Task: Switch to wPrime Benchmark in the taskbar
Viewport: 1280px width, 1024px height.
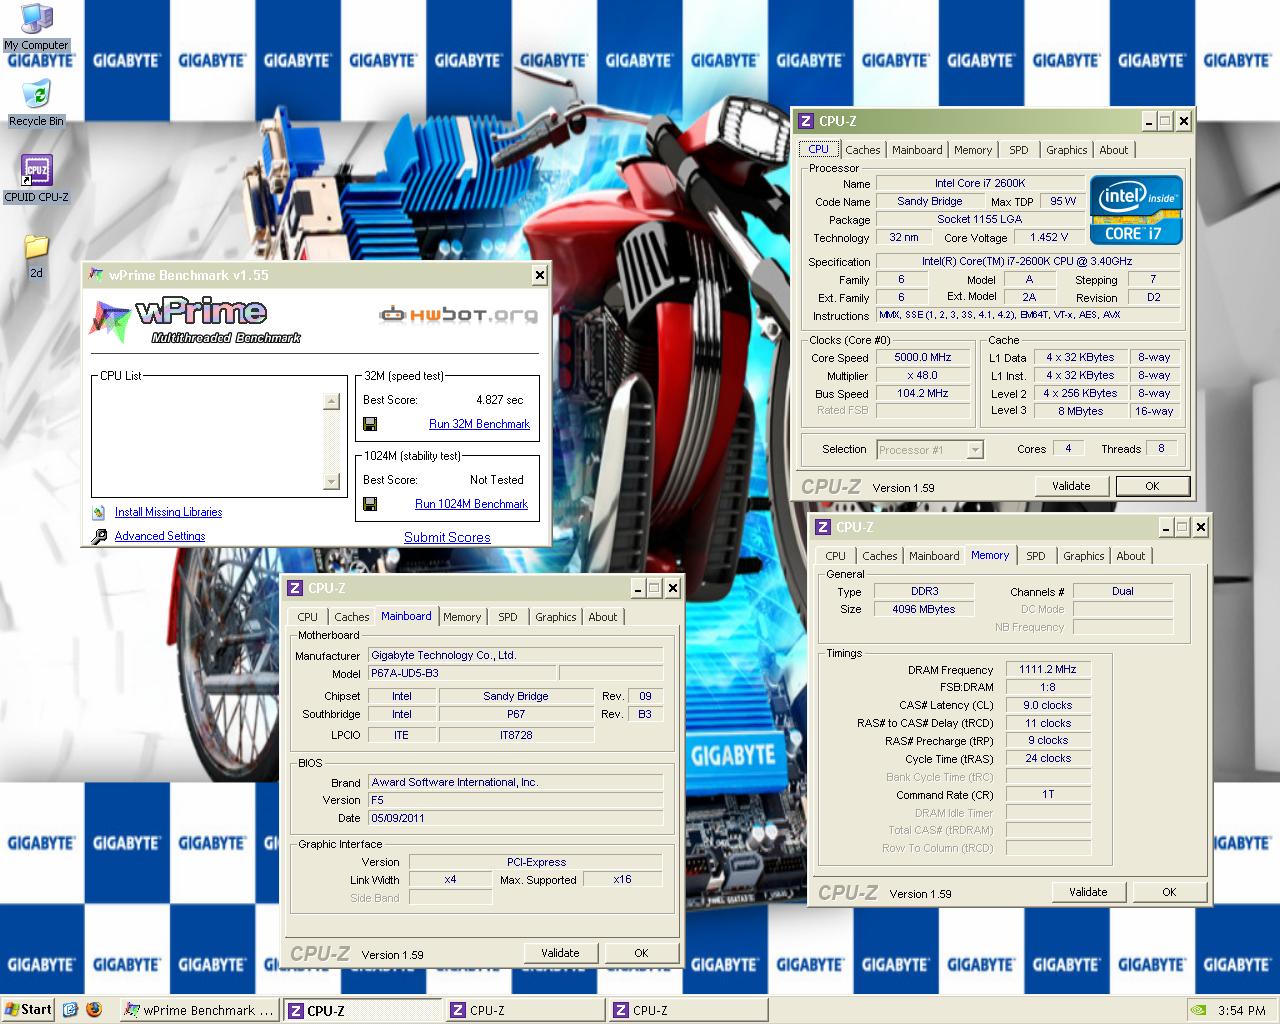Action: [199, 1010]
